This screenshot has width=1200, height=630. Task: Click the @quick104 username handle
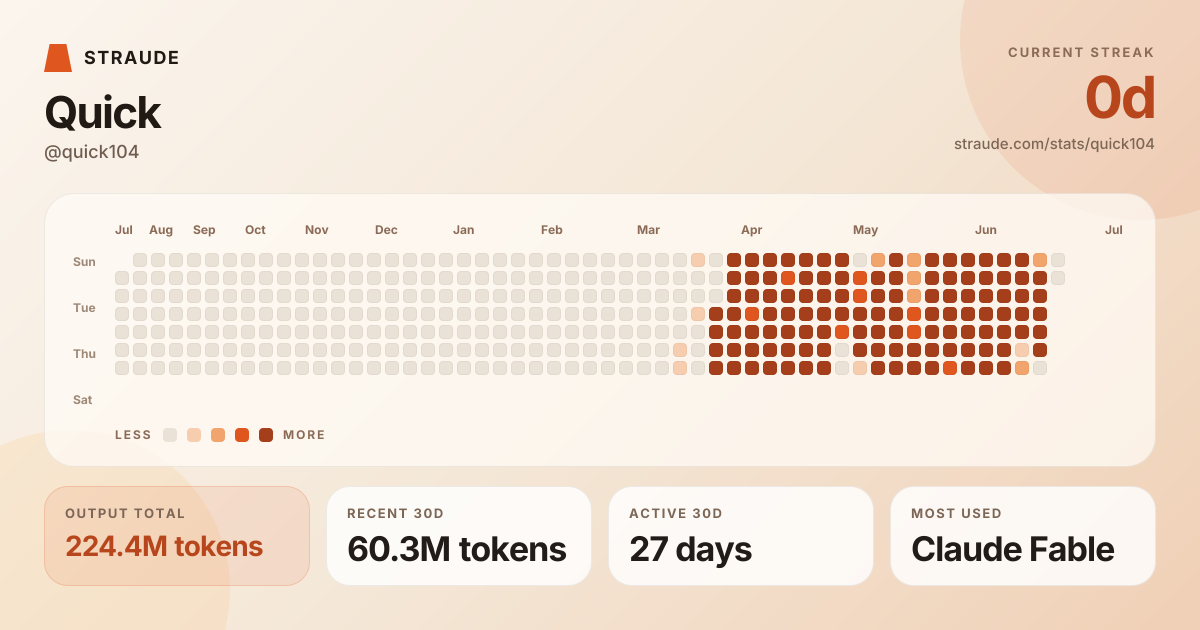point(92,152)
